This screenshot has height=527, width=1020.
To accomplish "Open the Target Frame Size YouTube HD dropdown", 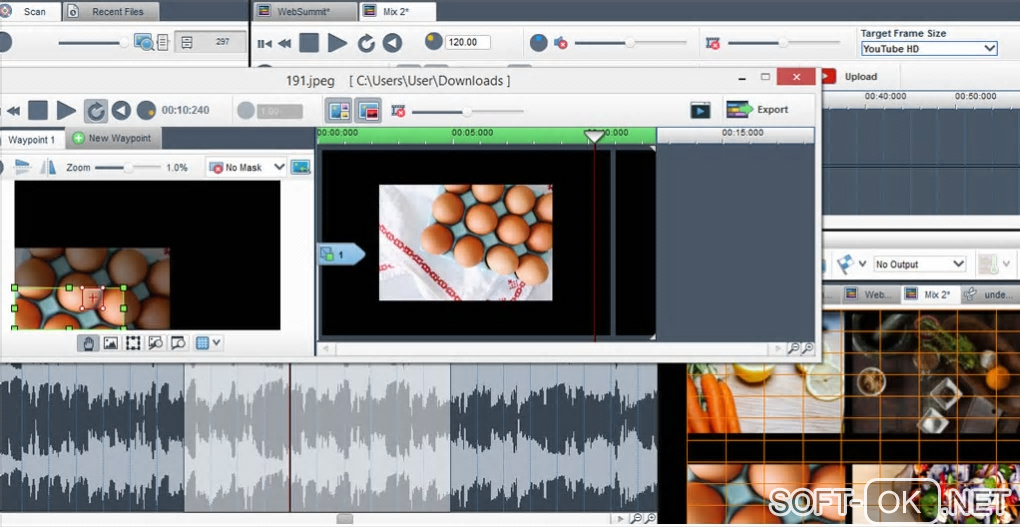I will click(929, 49).
